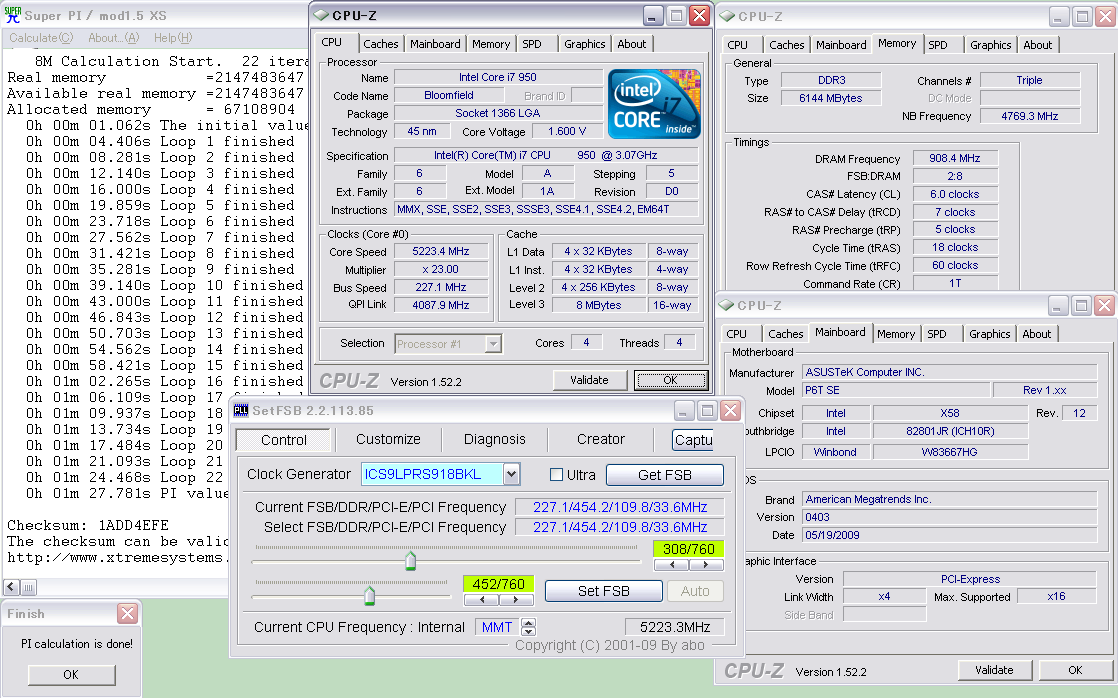Click the Select FSB/DDR frequency field
This screenshot has height=698, width=1118.
click(620, 527)
